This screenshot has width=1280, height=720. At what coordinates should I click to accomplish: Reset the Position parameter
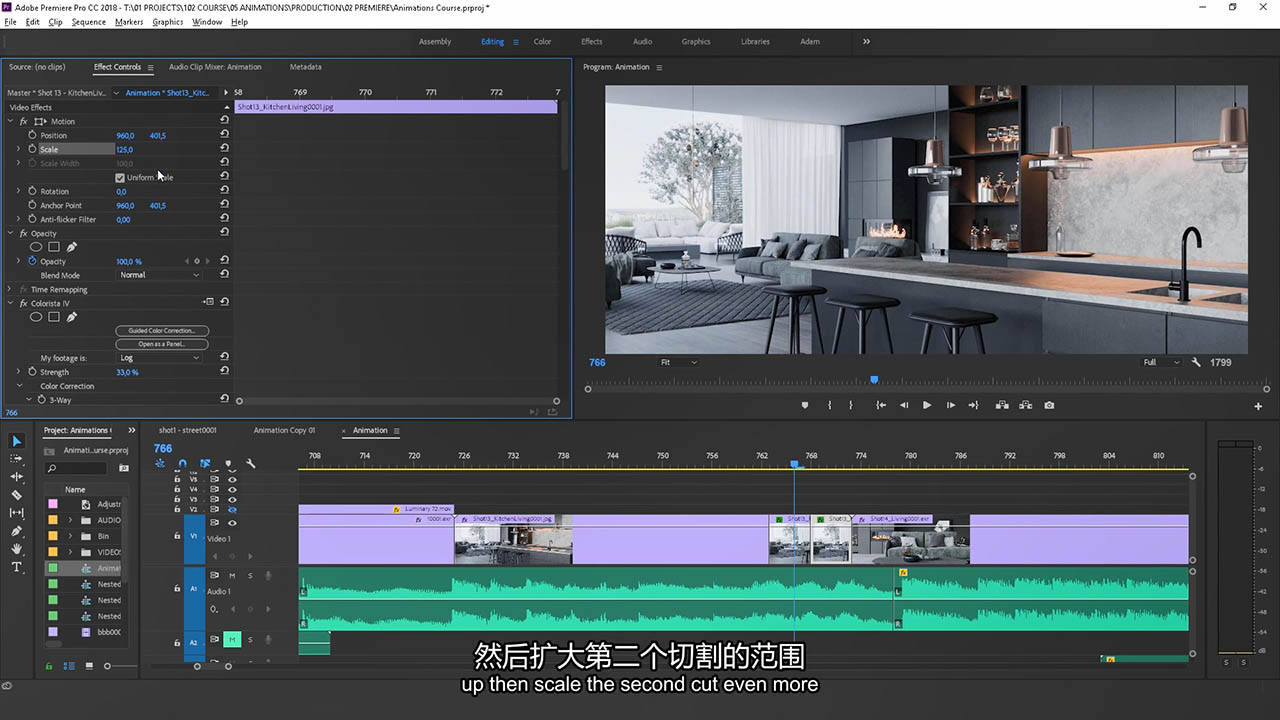point(224,135)
